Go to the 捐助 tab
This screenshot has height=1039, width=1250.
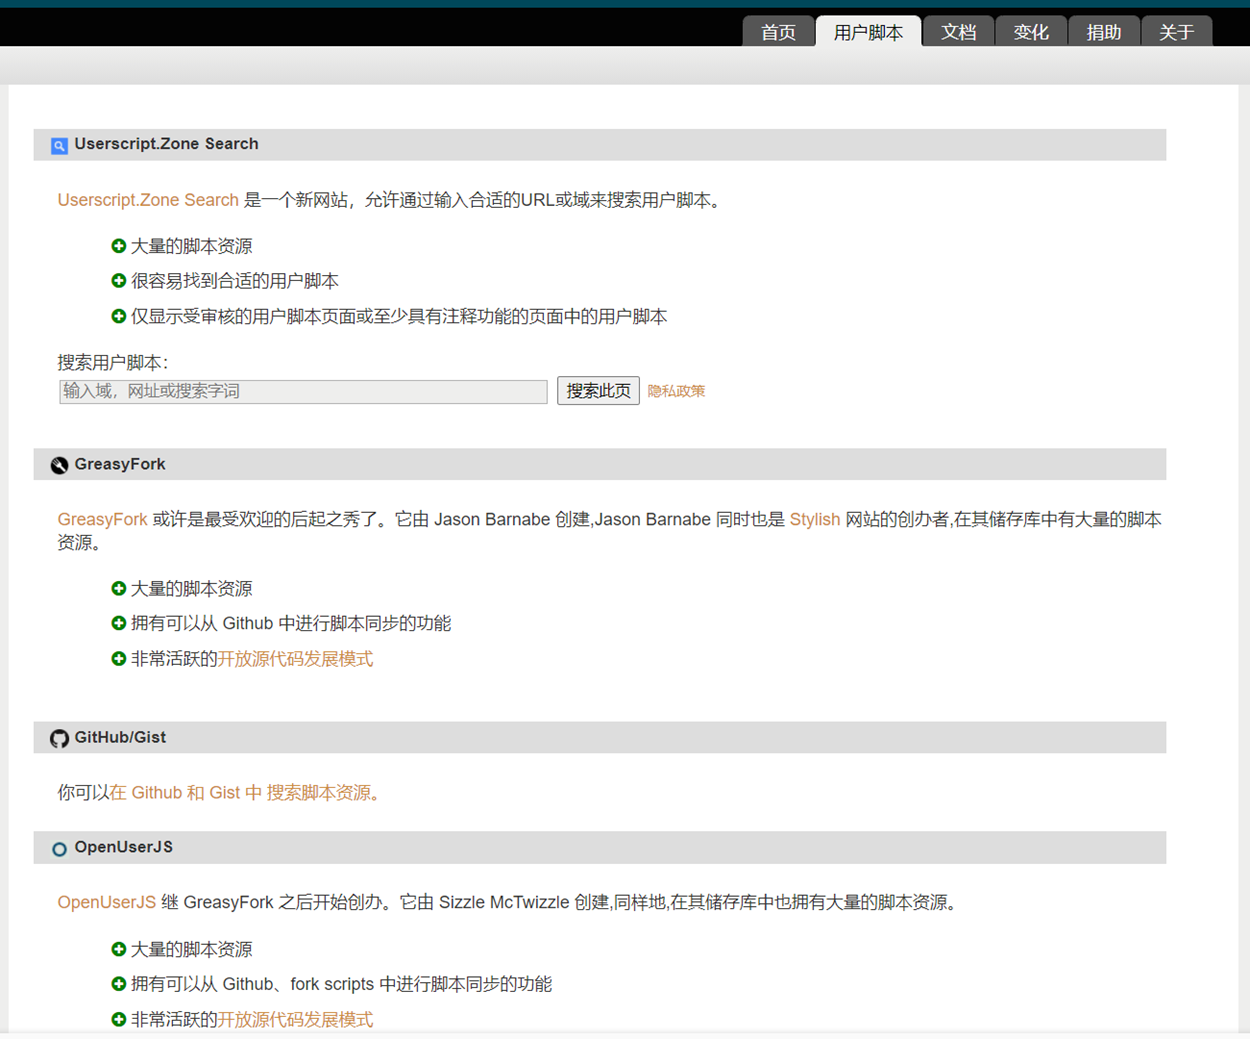[1104, 32]
